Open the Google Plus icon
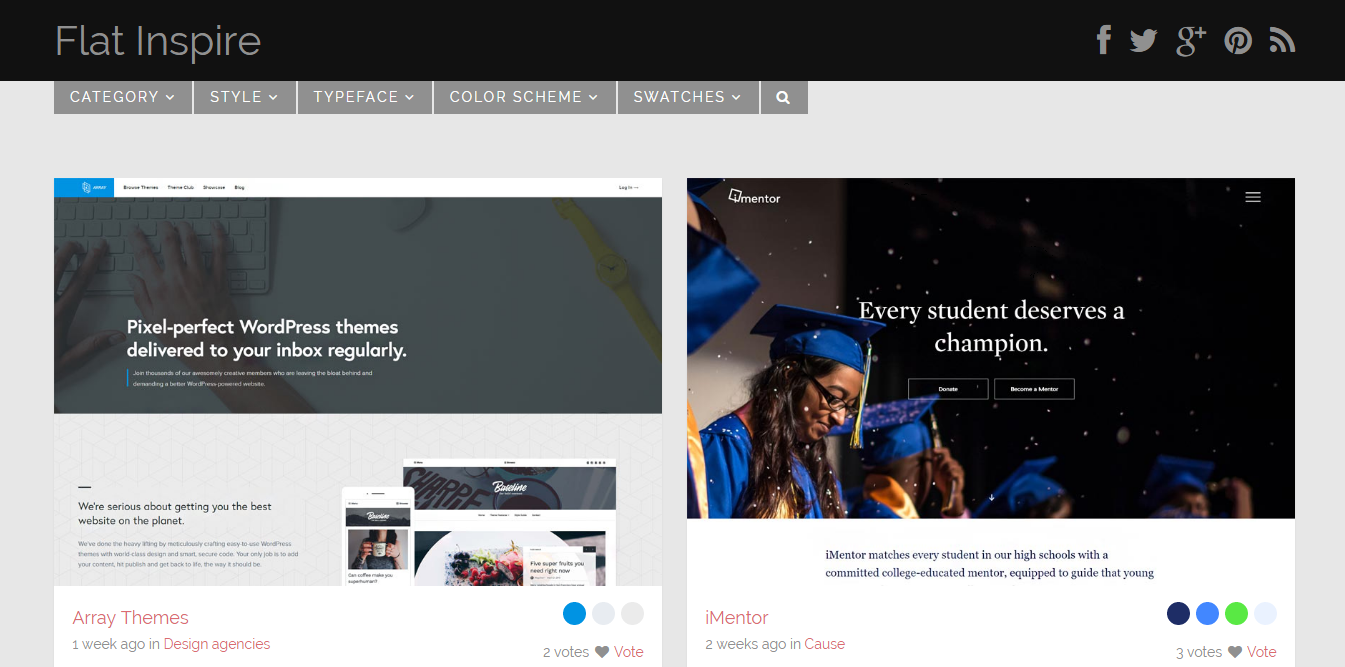Screen dimensions: 1345x667 [1190, 41]
